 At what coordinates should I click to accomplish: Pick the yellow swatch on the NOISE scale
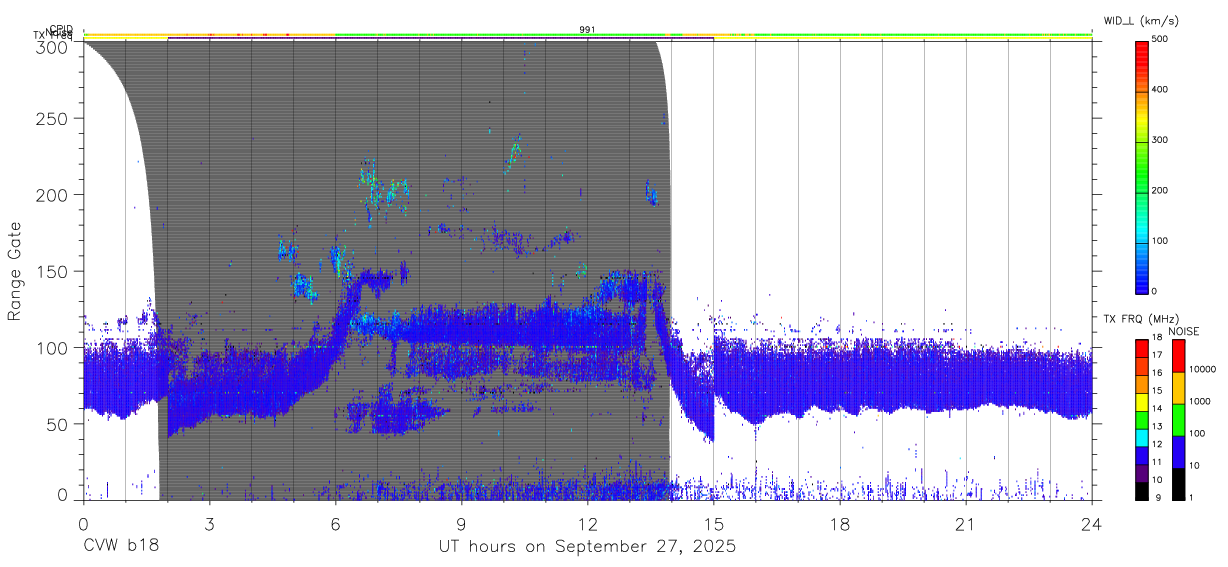click(1178, 388)
